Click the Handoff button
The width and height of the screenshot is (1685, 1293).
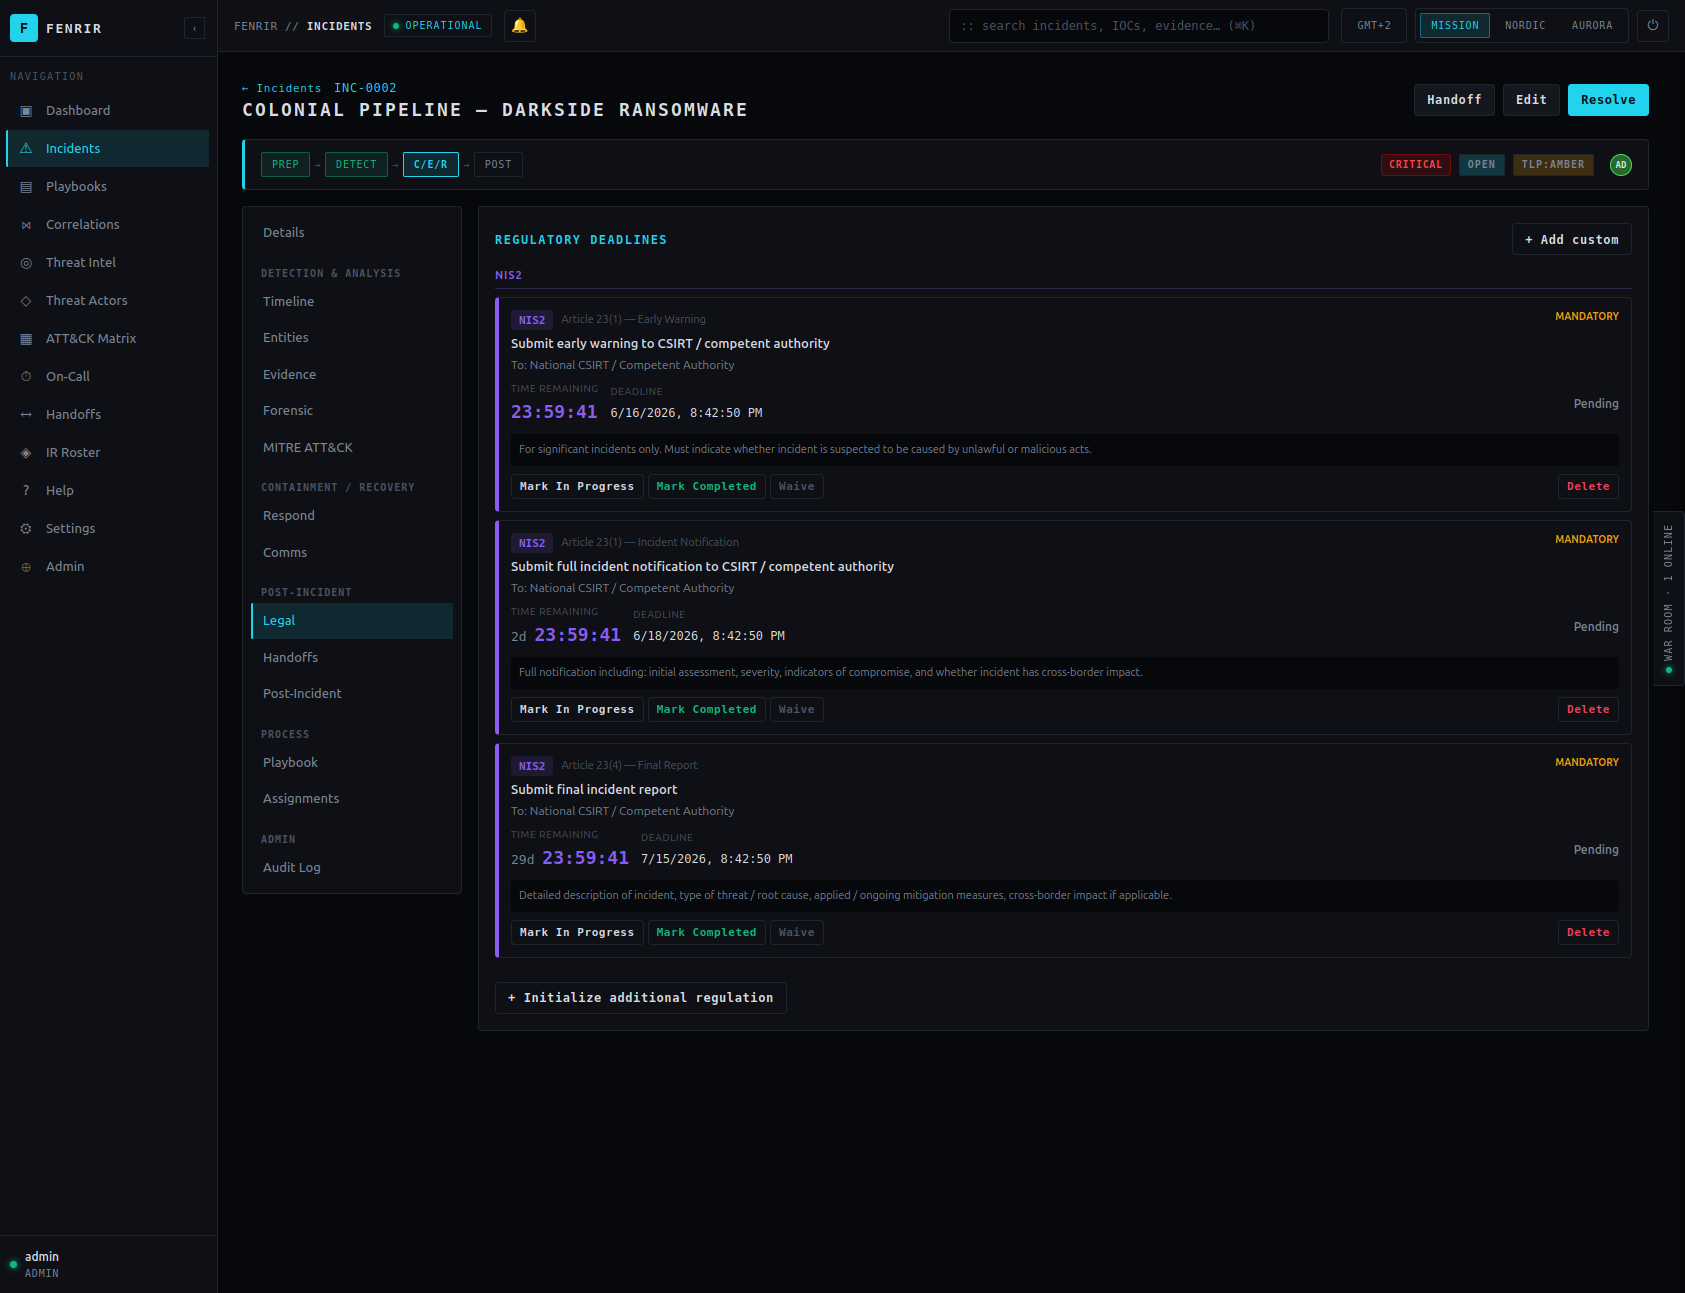click(1454, 100)
